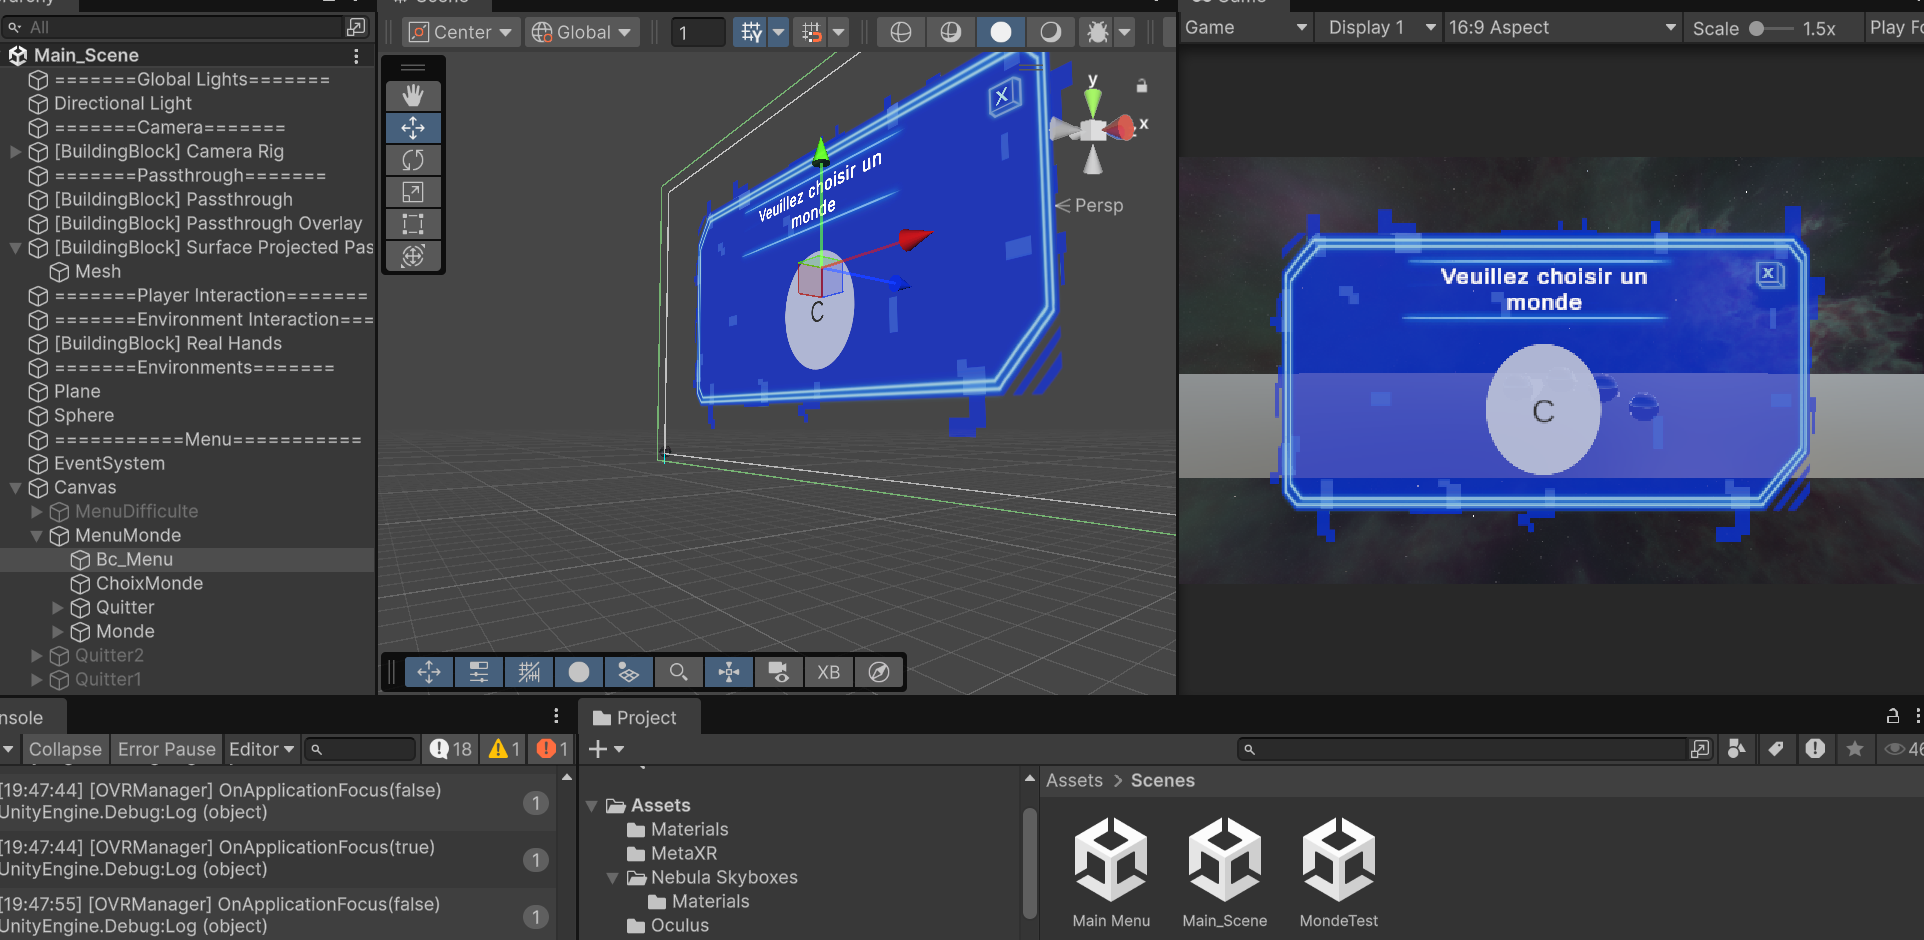Image resolution: width=1924 pixels, height=940 pixels.
Task: Select the Rect tool in Scene tools
Action: click(x=413, y=224)
